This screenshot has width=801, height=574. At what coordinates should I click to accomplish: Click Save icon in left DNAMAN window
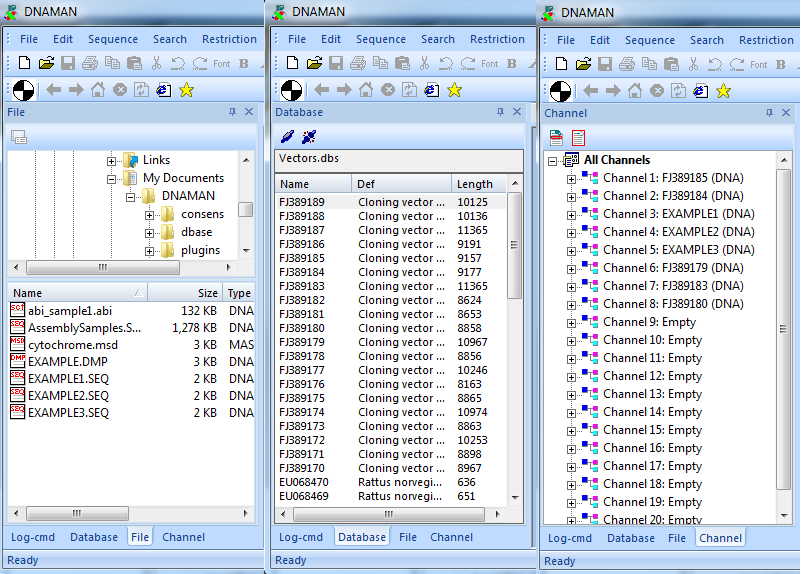[x=68, y=63]
